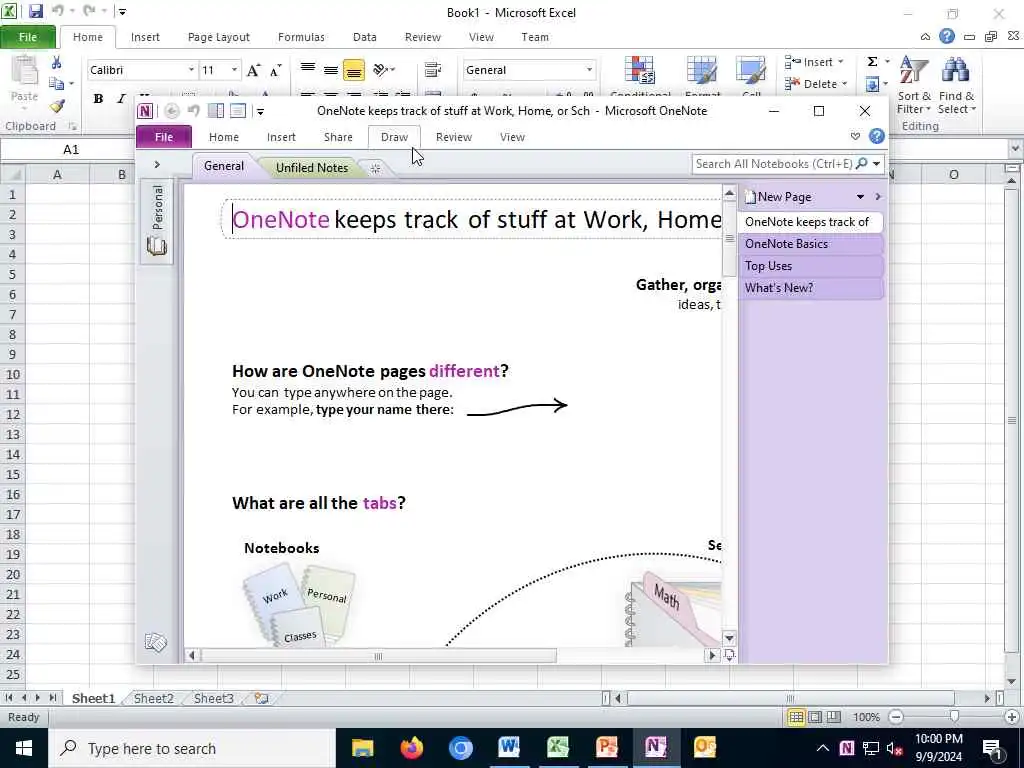Click Excel's Orientation text icon
This screenshot has height=768, width=1024.
pos(384,69)
